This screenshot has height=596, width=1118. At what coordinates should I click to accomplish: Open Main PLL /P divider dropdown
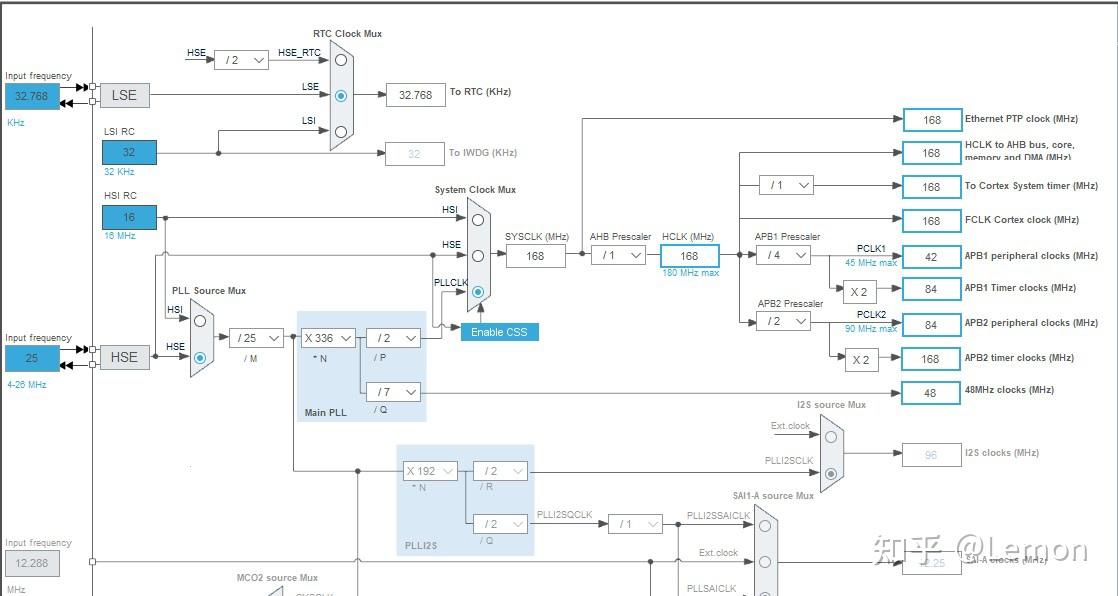pyautogui.click(x=394, y=338)
